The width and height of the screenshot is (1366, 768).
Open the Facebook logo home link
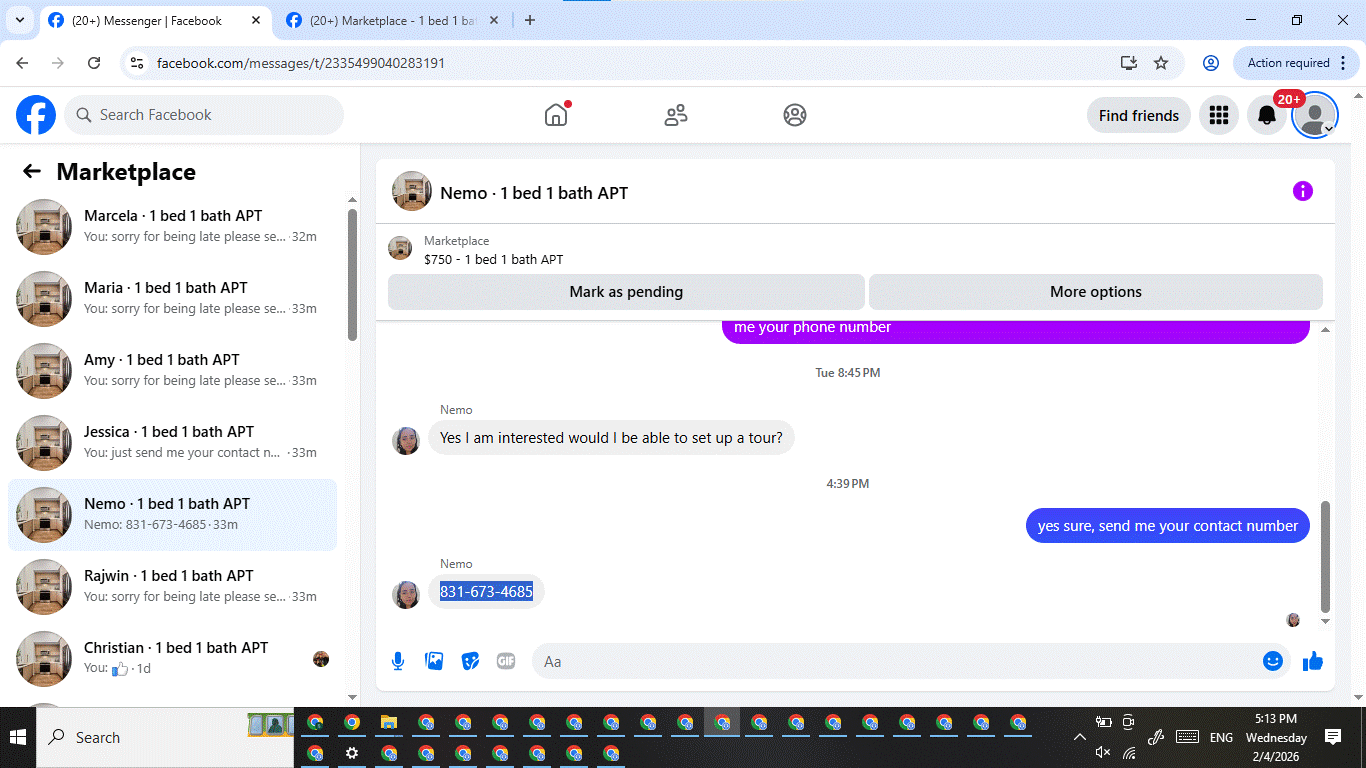tap(36, 115)
